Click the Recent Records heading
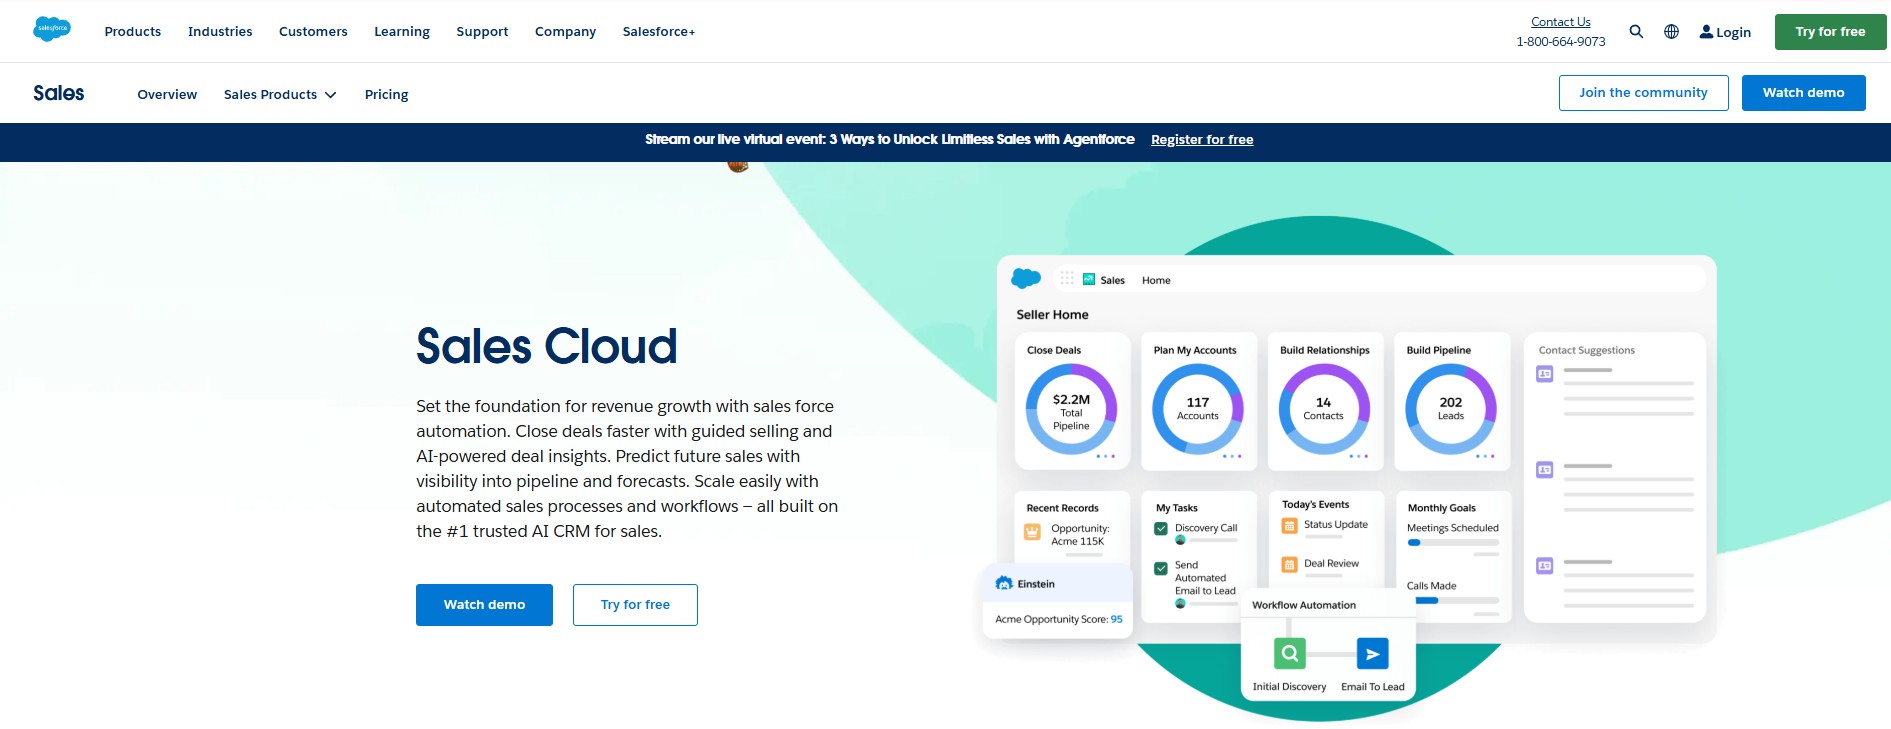The image size is (1891, 729). click(1062, 508)
